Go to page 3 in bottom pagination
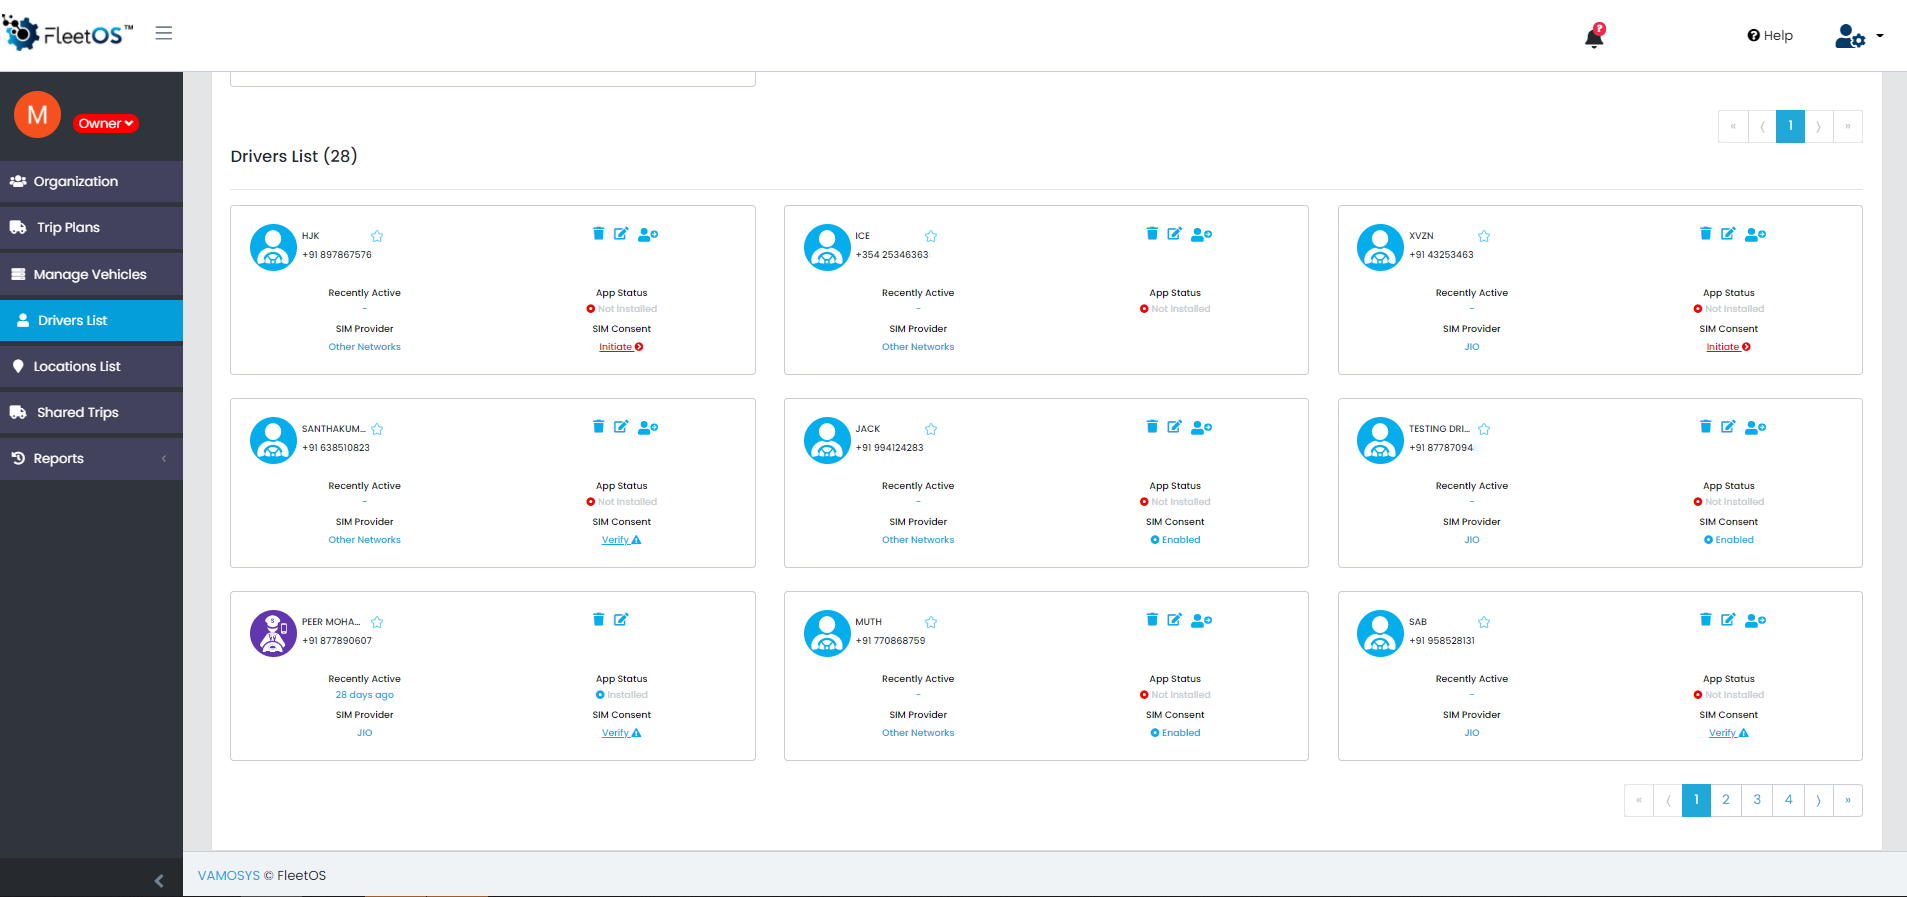This screenshot has width=1907, height=897. pyautogui.click(x=1757, y=800)
